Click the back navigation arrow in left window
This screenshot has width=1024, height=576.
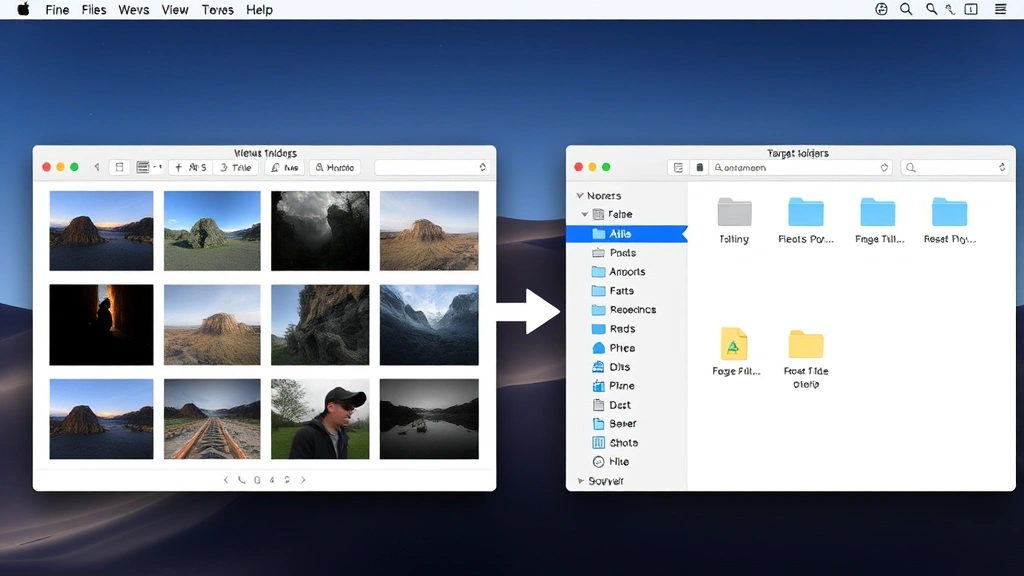[x=95, y=167]
